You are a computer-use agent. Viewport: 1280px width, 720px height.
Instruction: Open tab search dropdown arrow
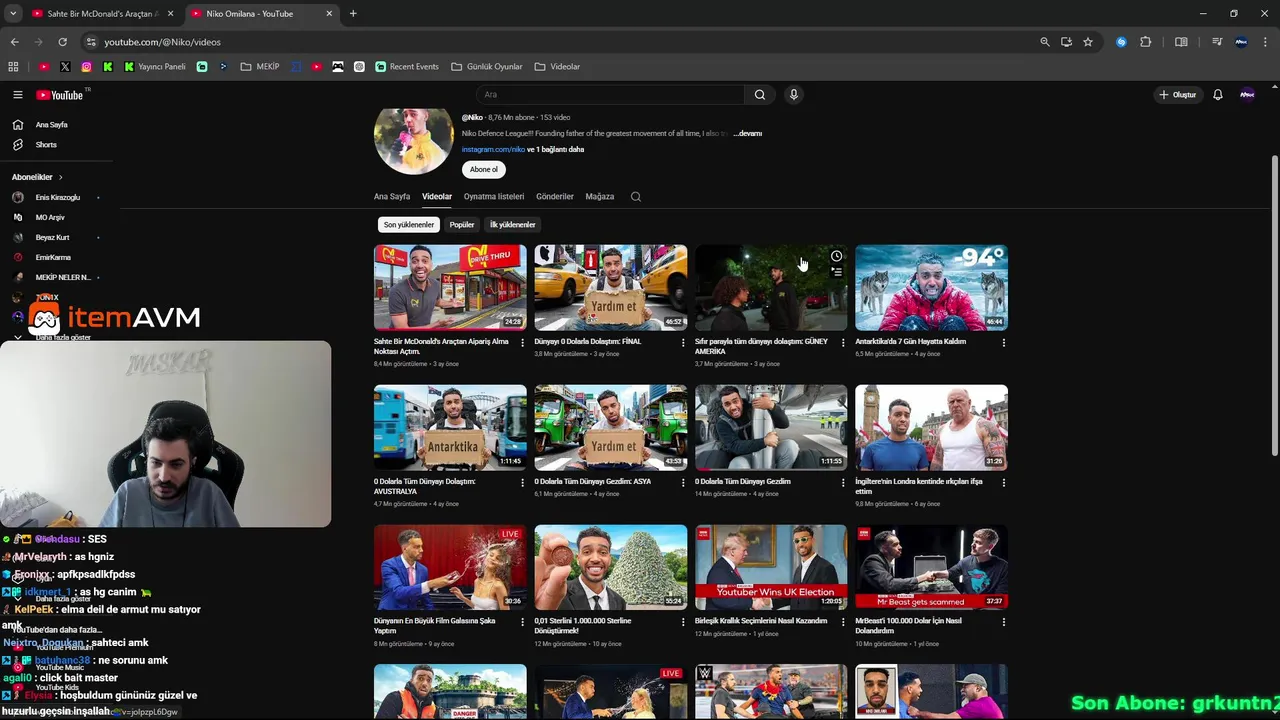click(13, 14)
